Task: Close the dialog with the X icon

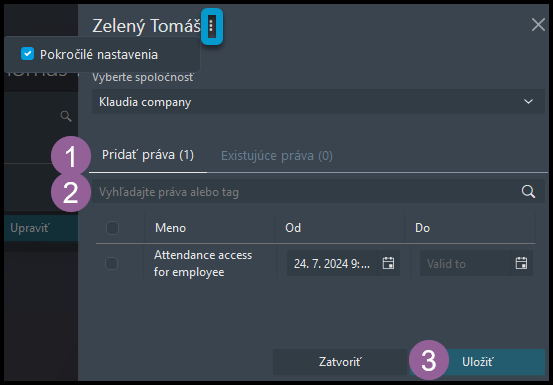Action: (538, 25)
